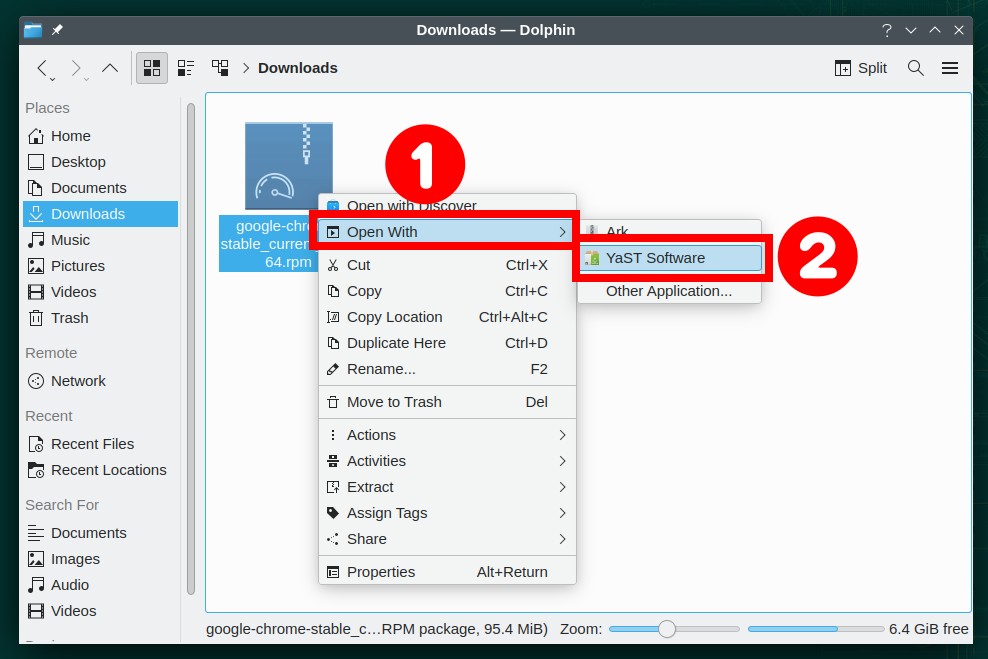Expand the Actions submenu
The width and height of the screenshot is (988, 659).
click(447, 435)
